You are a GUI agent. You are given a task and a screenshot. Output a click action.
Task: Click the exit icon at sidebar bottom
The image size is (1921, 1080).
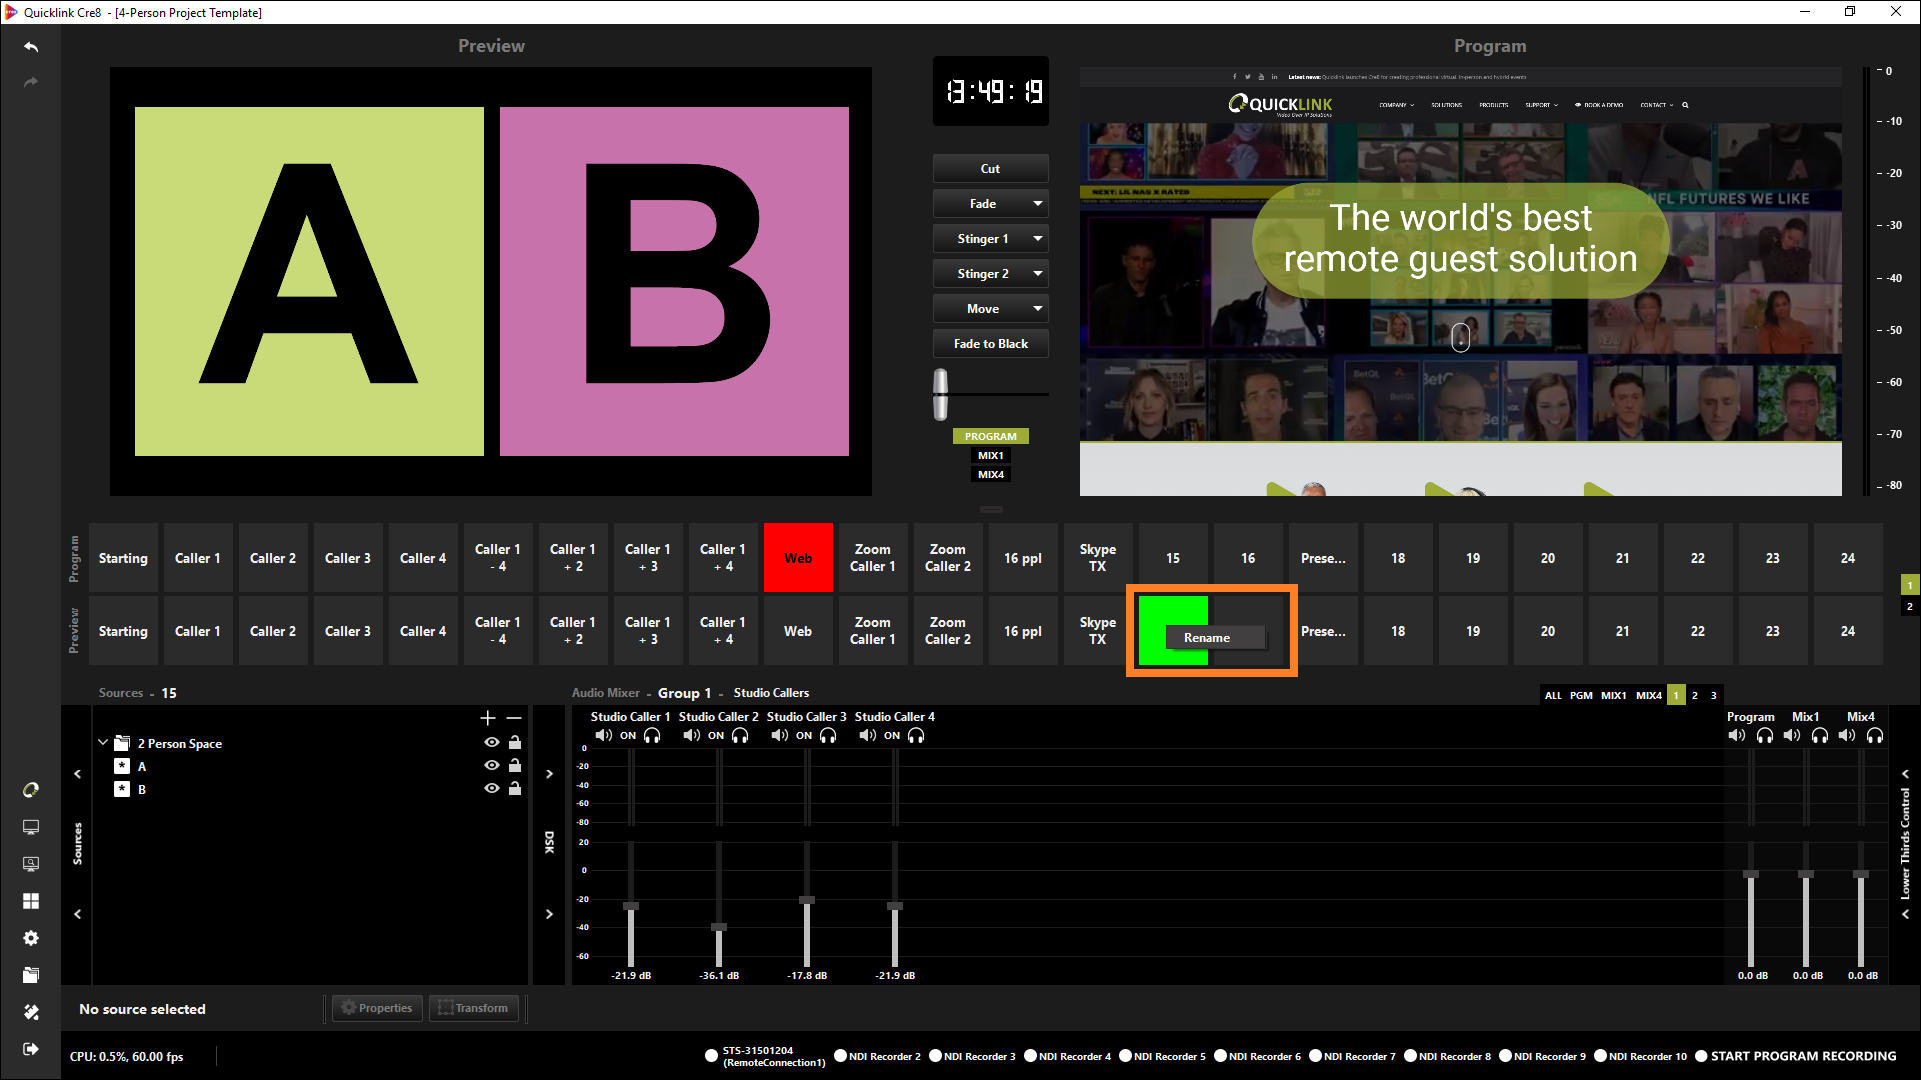coord(31,1049)
